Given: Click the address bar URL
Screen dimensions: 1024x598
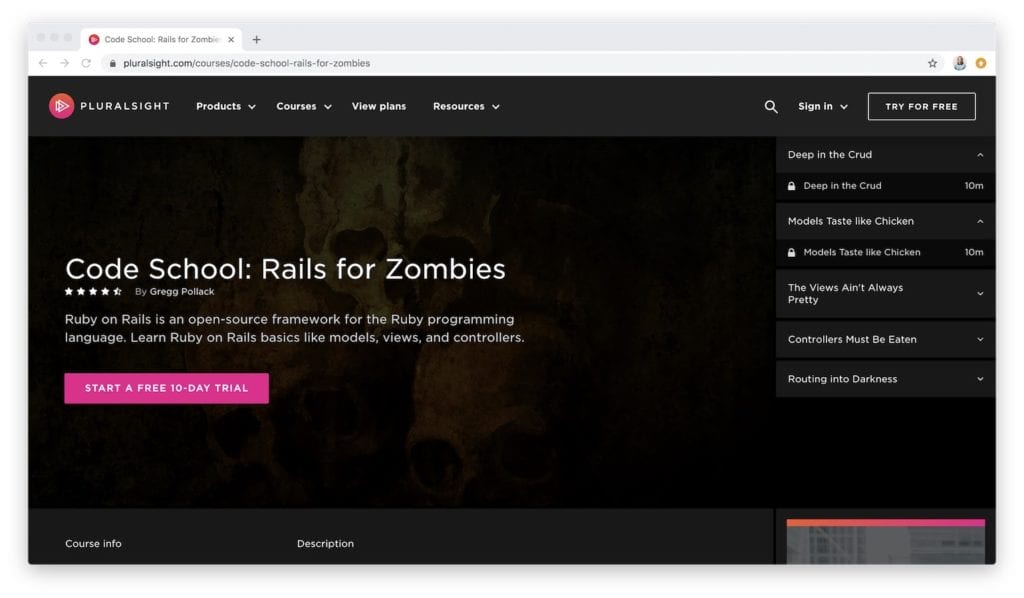Looking at the screenshot, I should point(246,63).
